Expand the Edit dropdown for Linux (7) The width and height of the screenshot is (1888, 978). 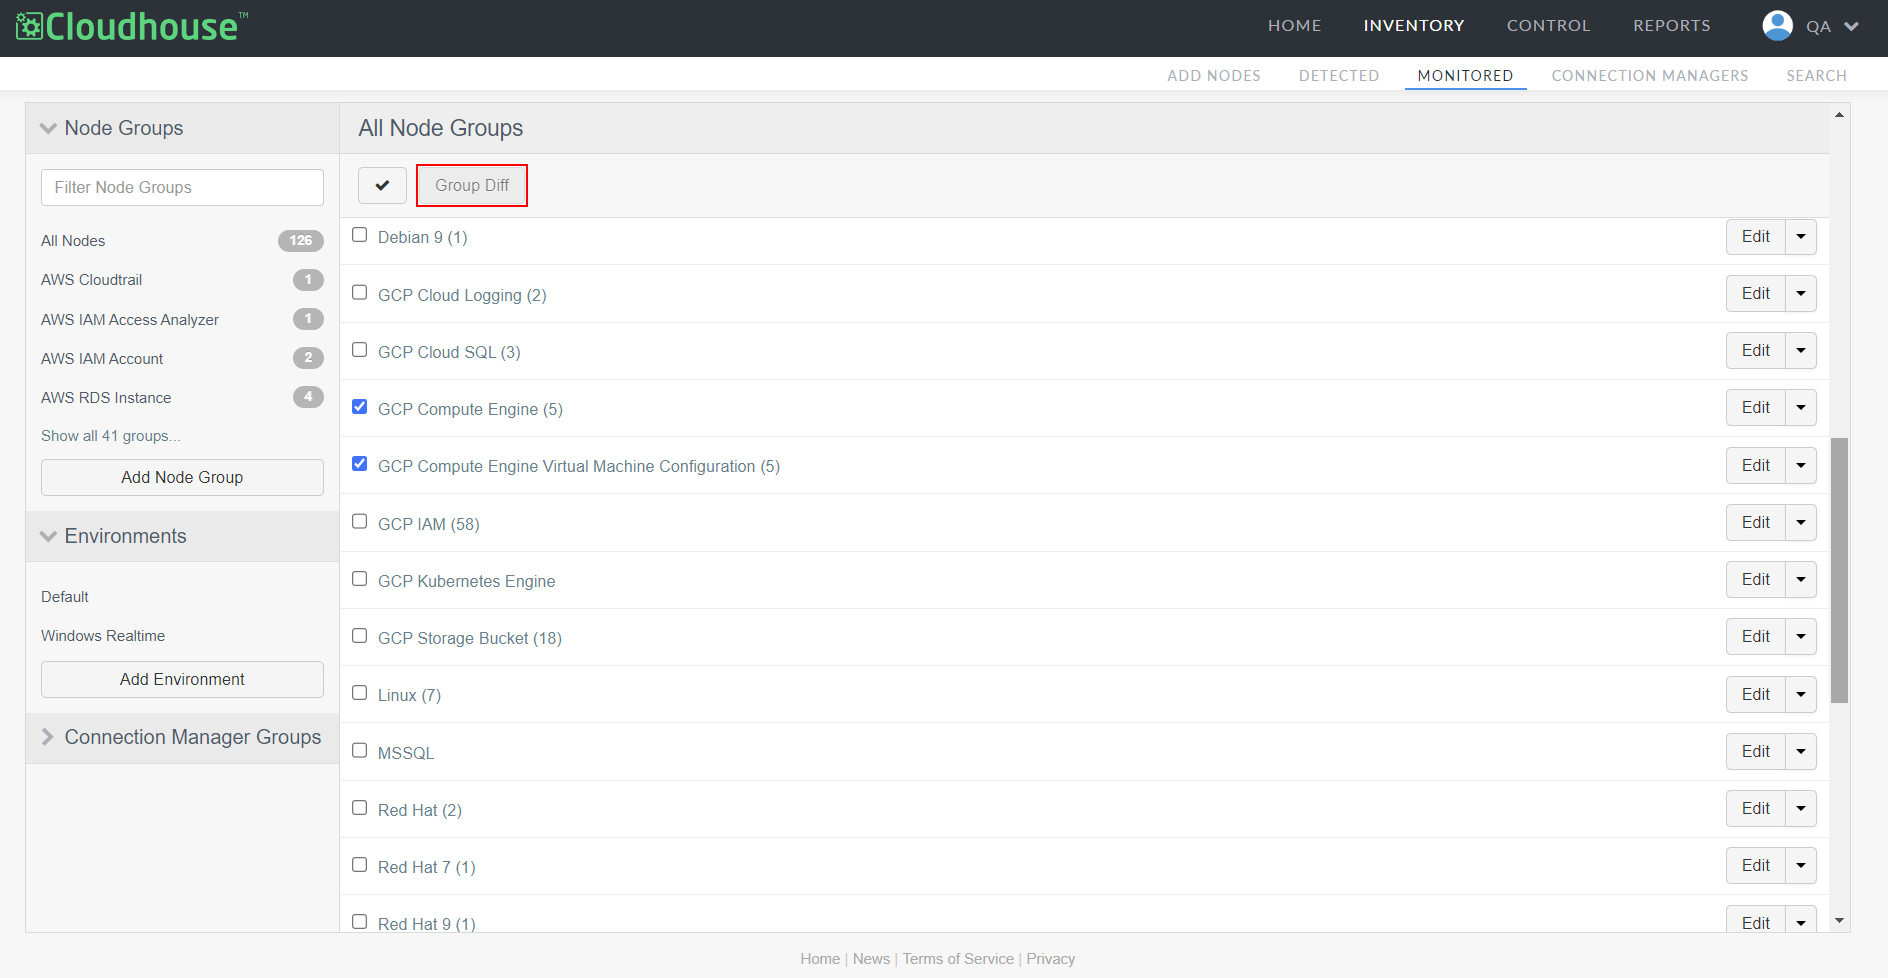pyautogui.click(x=1801, y=695)
